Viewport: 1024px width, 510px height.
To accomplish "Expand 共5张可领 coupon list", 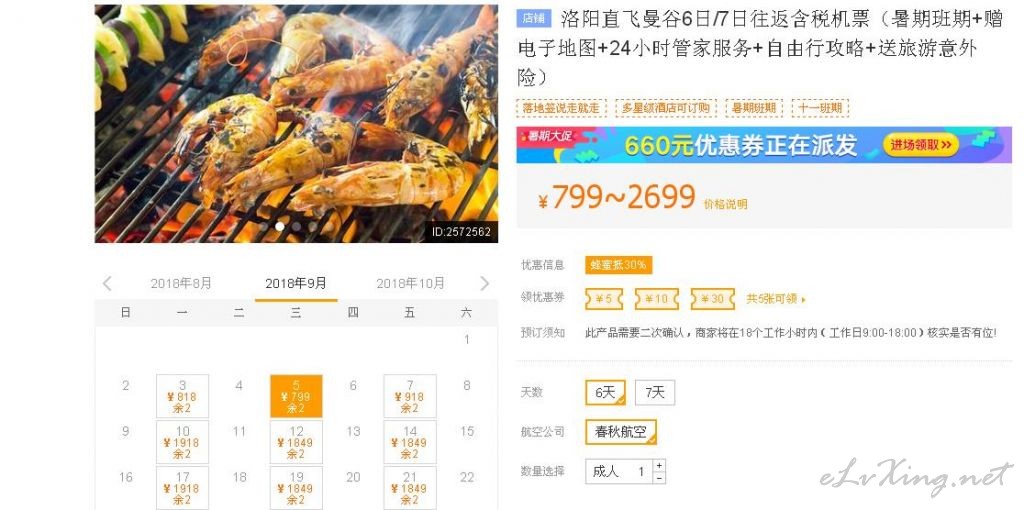I will pos(776,299).
